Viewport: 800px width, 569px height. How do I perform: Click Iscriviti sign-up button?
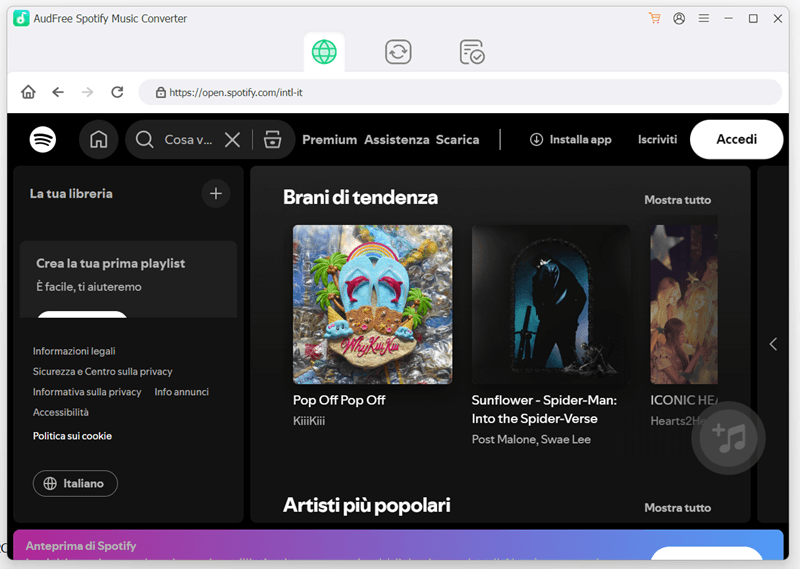pyautogui.click(x=657, y=139)
